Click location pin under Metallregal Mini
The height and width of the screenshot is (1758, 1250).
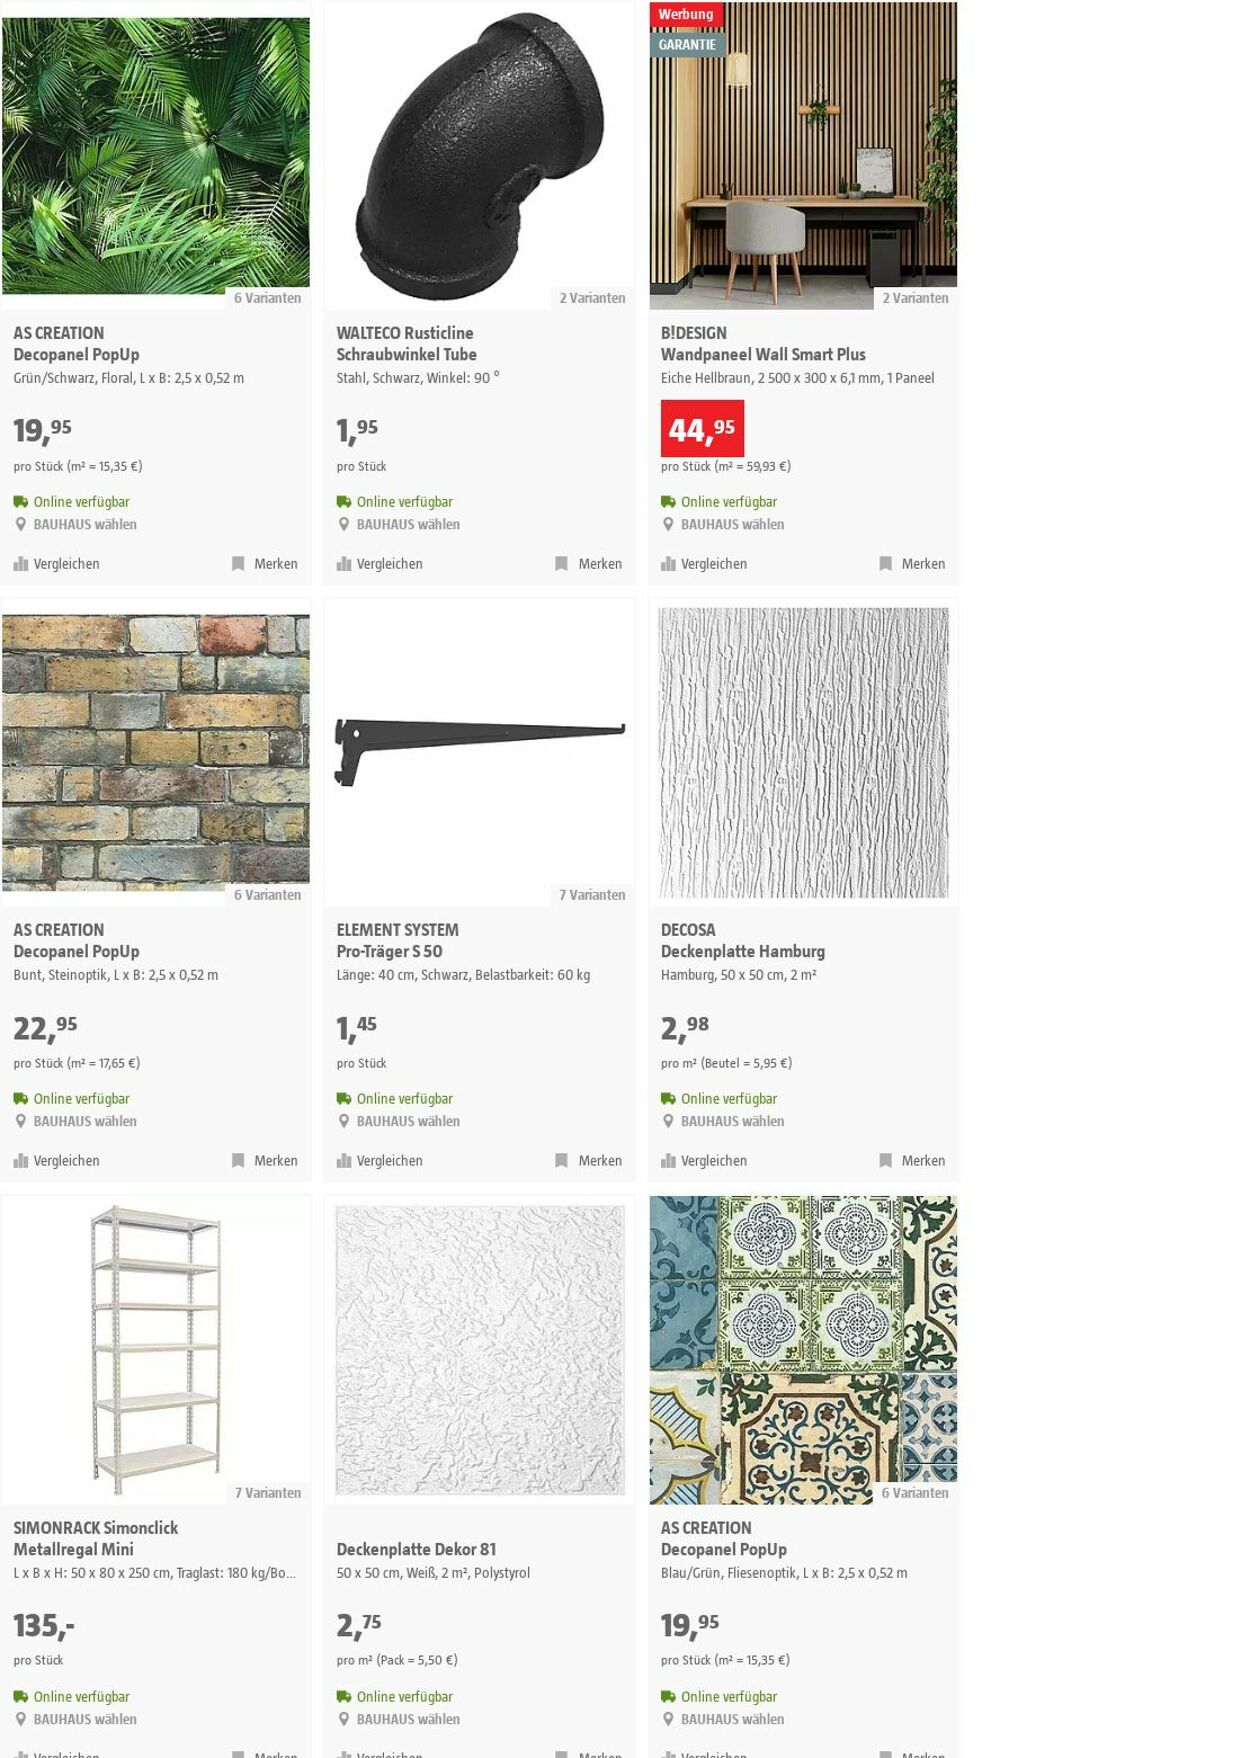20,1719
